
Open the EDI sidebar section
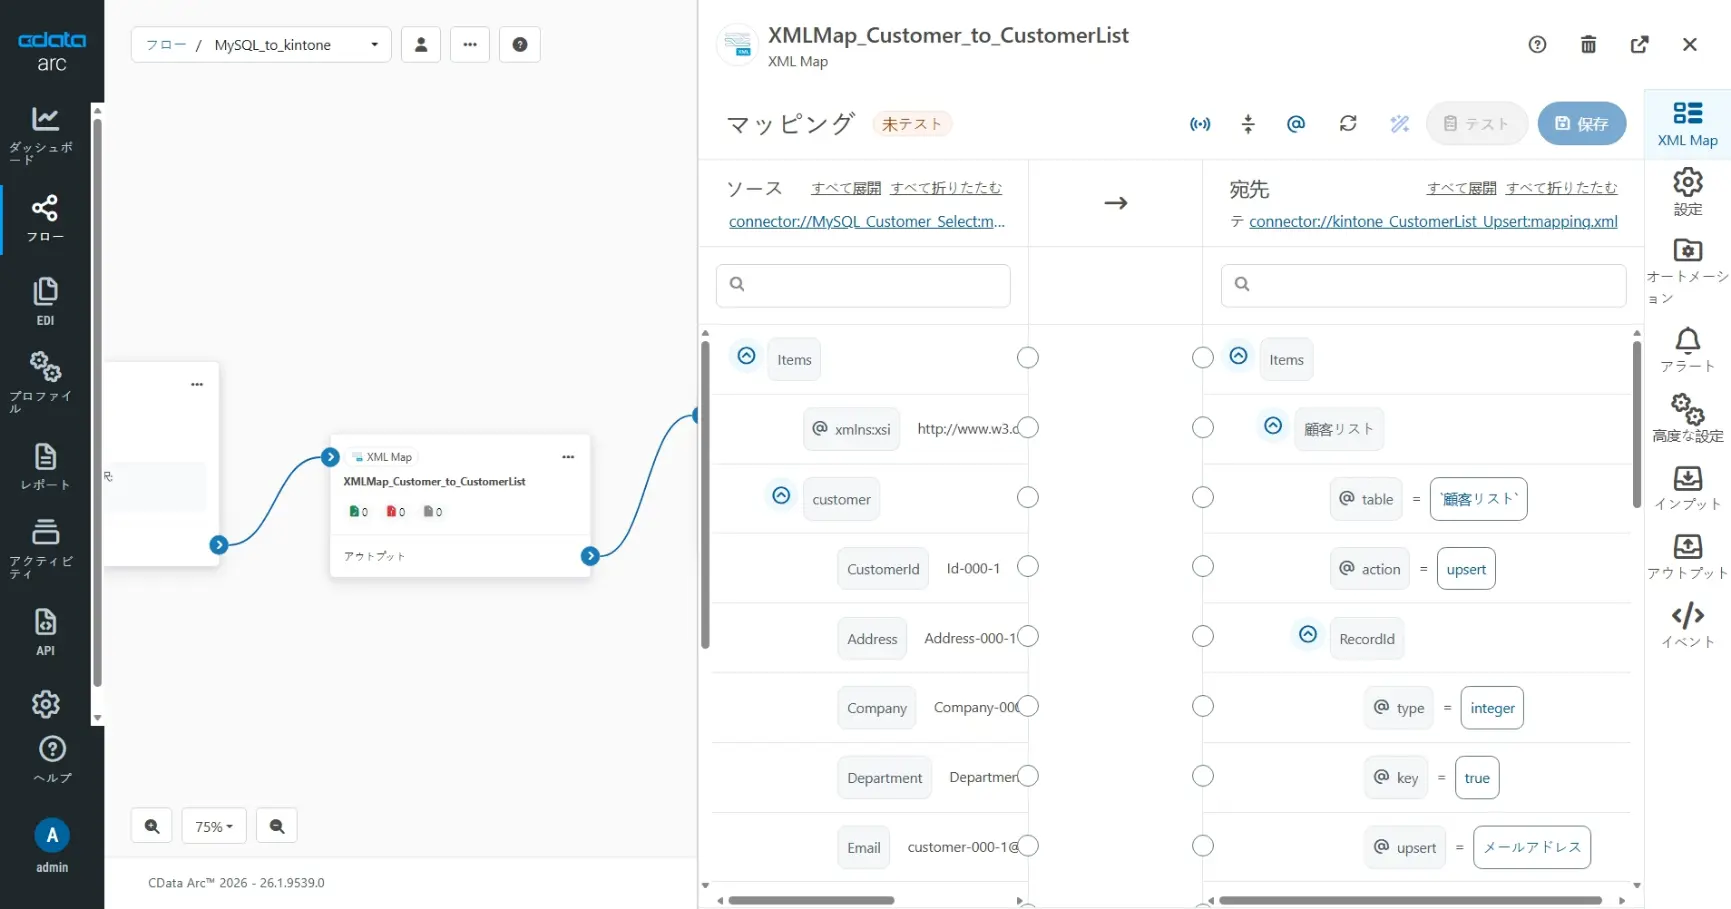tap(45, 302)
